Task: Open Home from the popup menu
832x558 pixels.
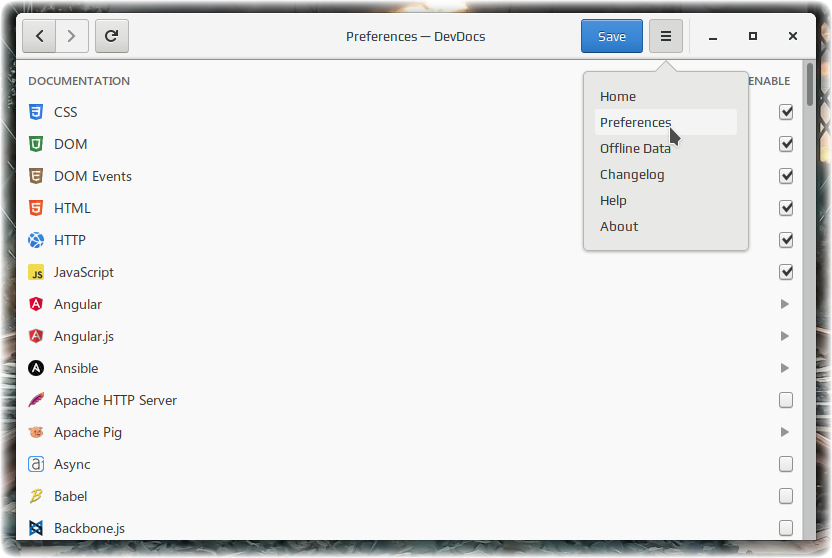Action: click(x=665, y=97)
